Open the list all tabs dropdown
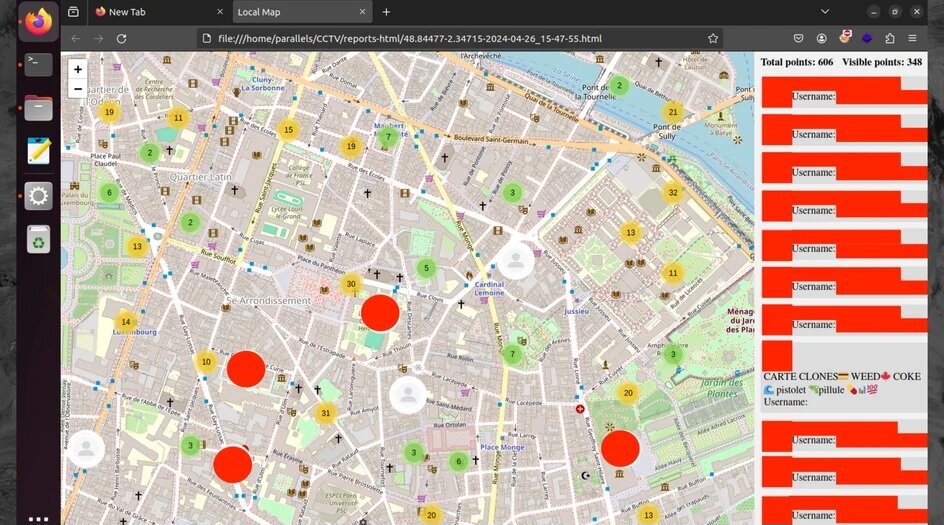This screenshot has height=525, width=944. pyautogui.click(x=825, y=12)
